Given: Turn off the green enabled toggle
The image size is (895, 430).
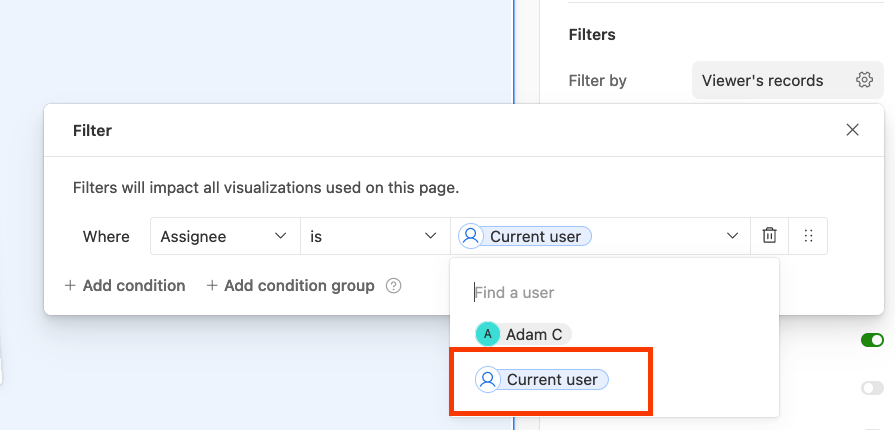Looking at the screenshot, I should 872,340.
